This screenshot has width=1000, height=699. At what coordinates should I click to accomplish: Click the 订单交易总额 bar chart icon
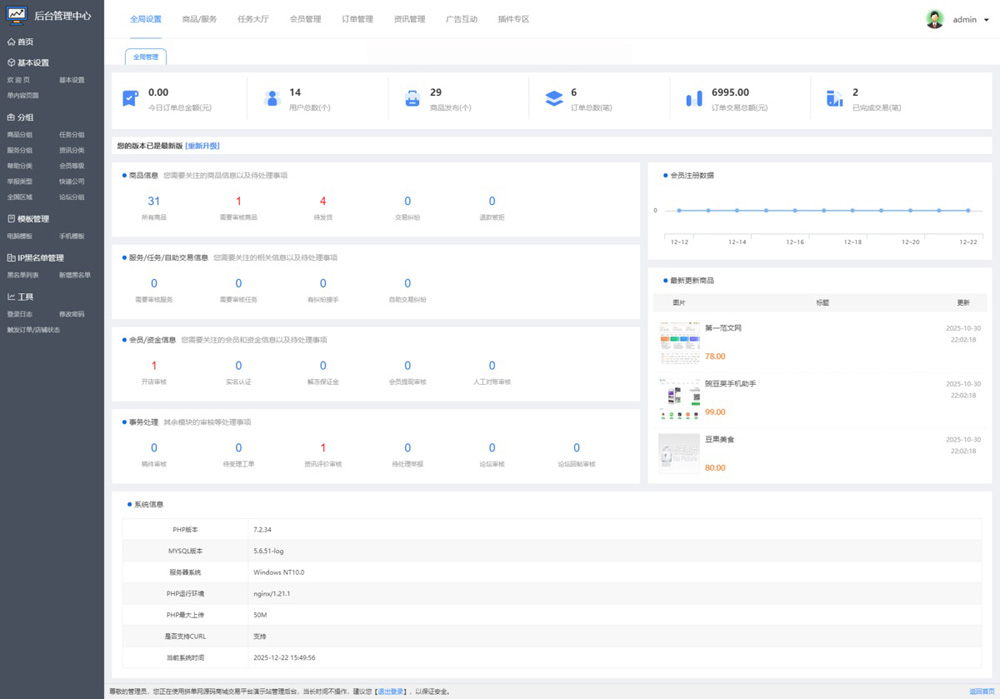tap(694, 98)
